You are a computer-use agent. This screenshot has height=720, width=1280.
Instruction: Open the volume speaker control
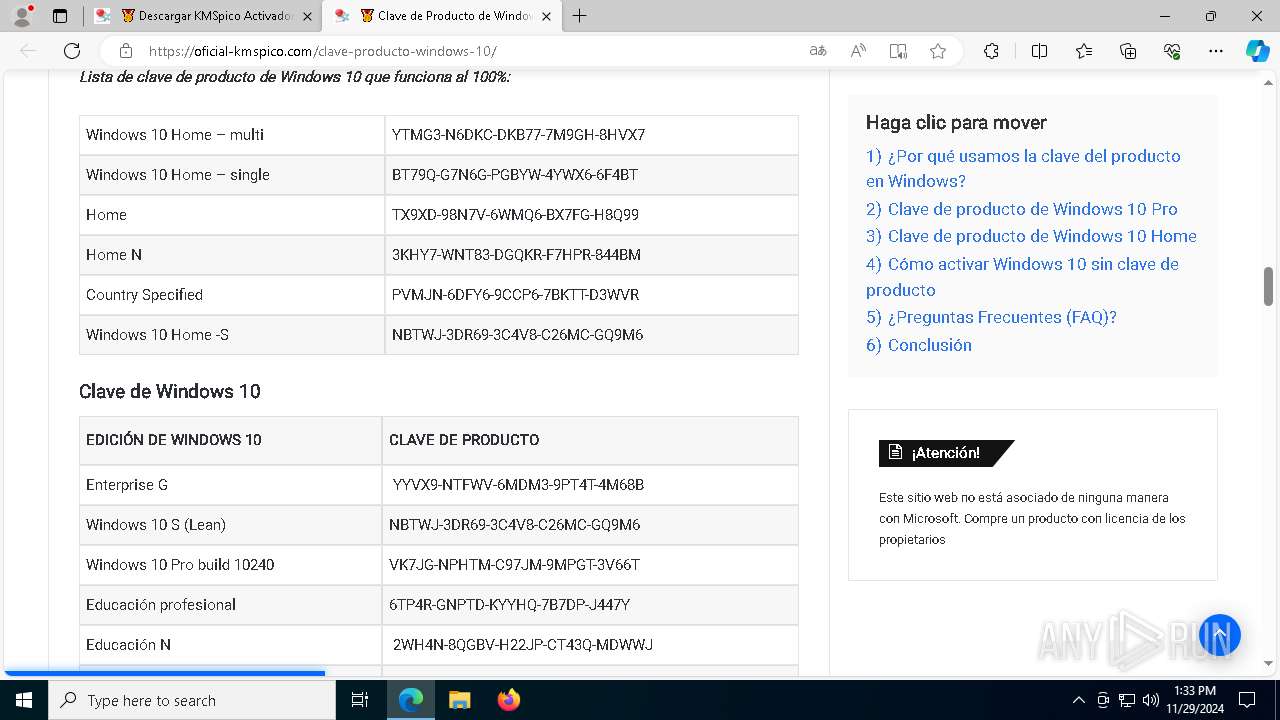pos(1150,700)
